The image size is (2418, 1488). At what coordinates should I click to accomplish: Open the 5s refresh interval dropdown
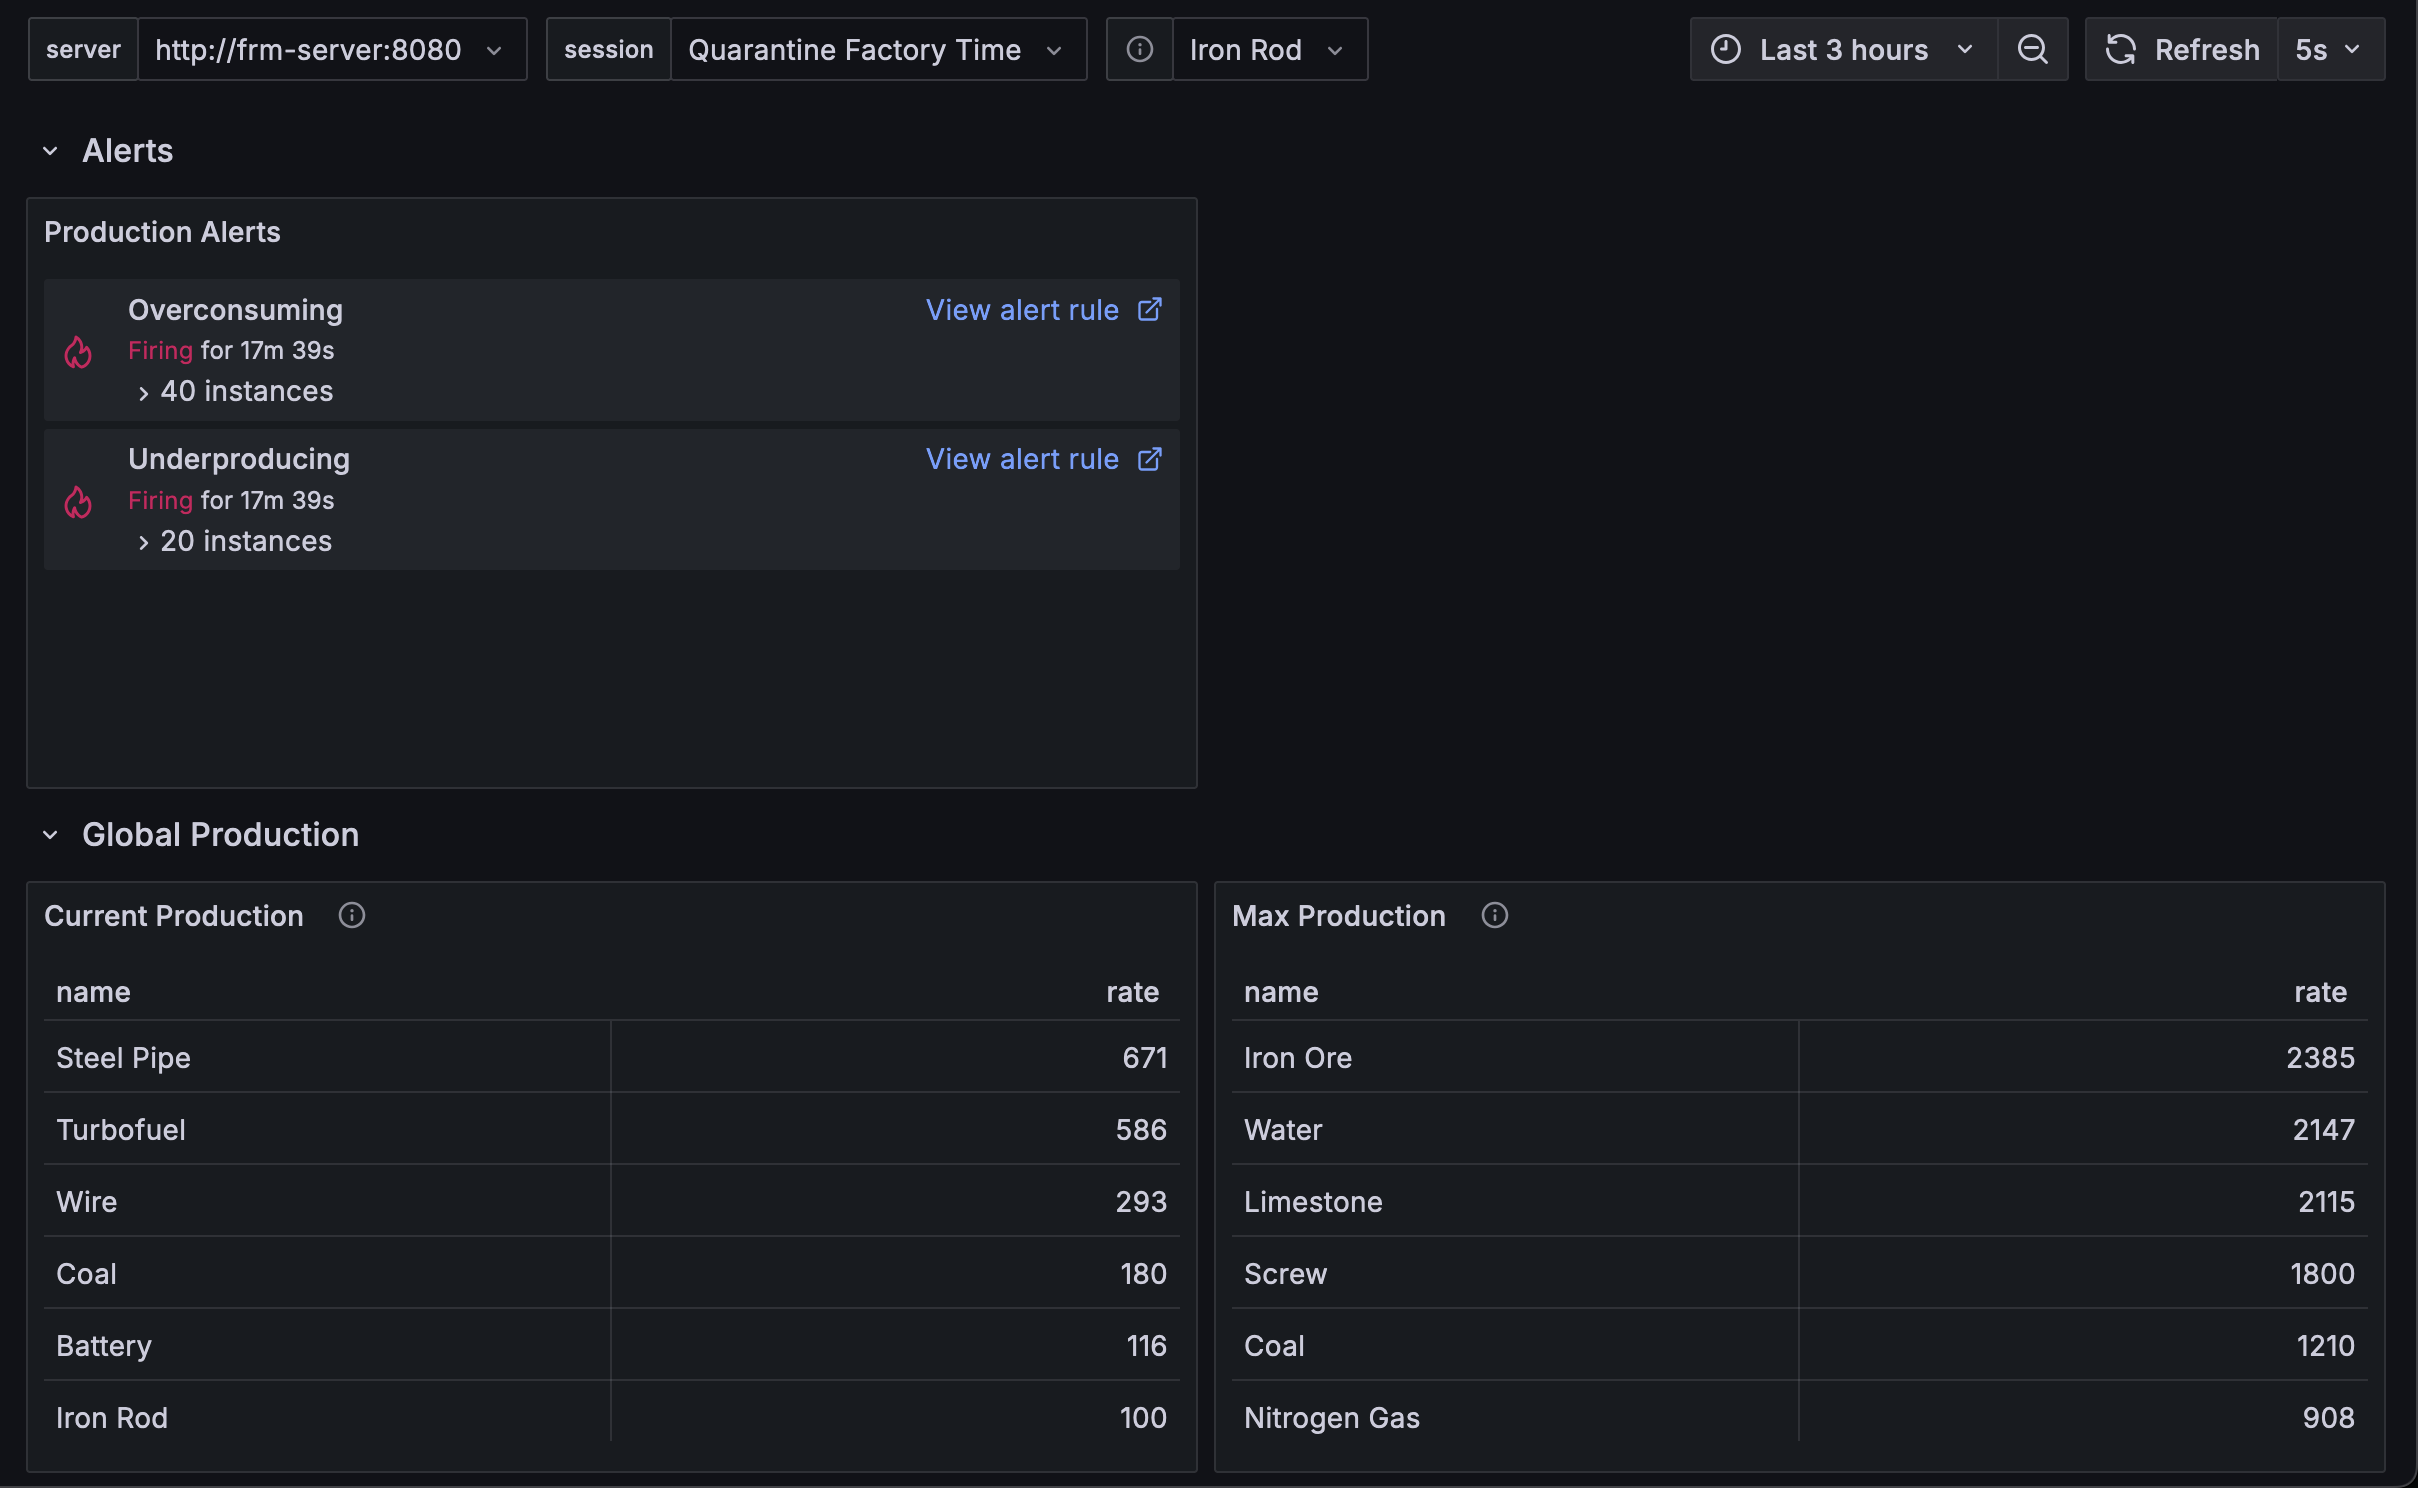(x=2331, y=49)
